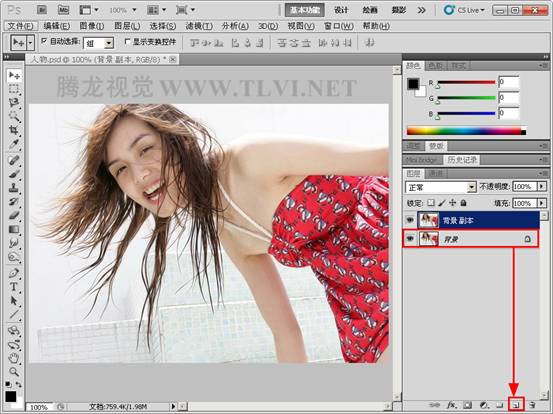Hide the 背景 副本 layer
Viewport: 553px width, 414px height.
[410, 220]
